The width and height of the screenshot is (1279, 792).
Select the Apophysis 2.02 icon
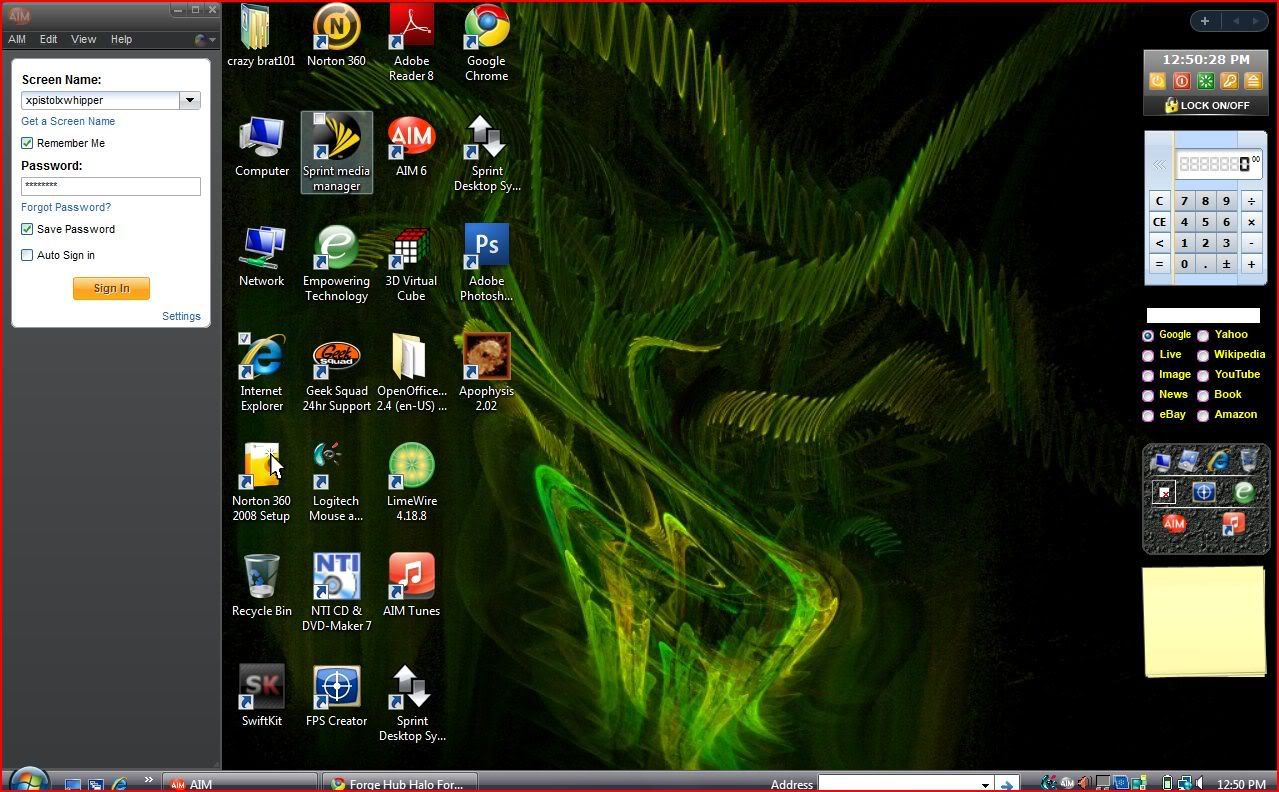click(487, 372)
